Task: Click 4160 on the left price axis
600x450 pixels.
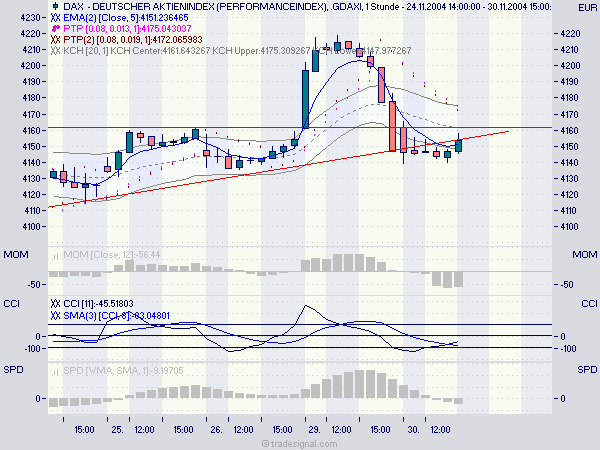Action: pyautogui.click(x=30, y=130)
